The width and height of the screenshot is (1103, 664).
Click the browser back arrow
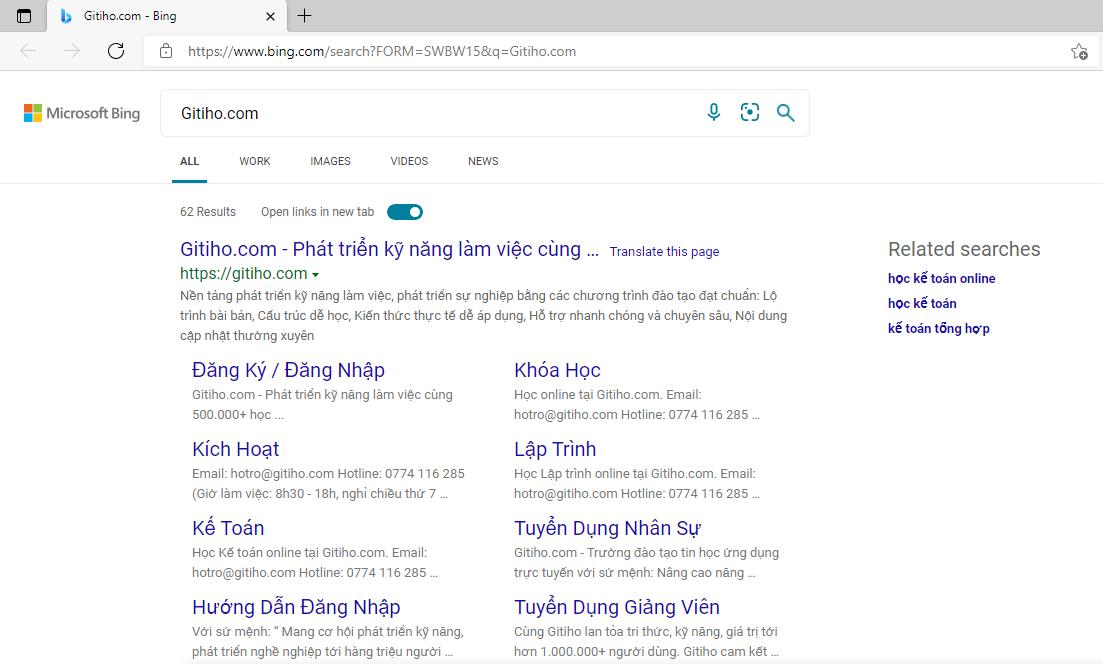pos(28,50)
